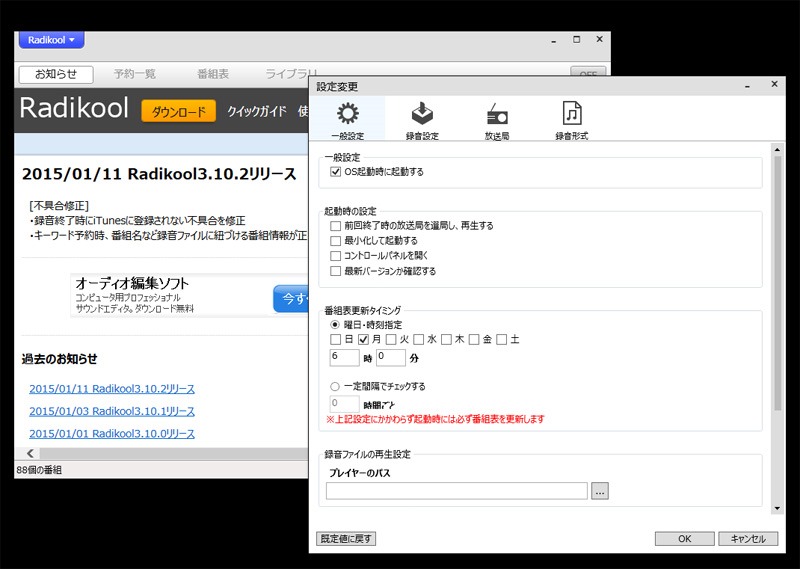Click the settings dialog scroll up arrow
Screen dimensions: 800x569
tap(777, 150)
